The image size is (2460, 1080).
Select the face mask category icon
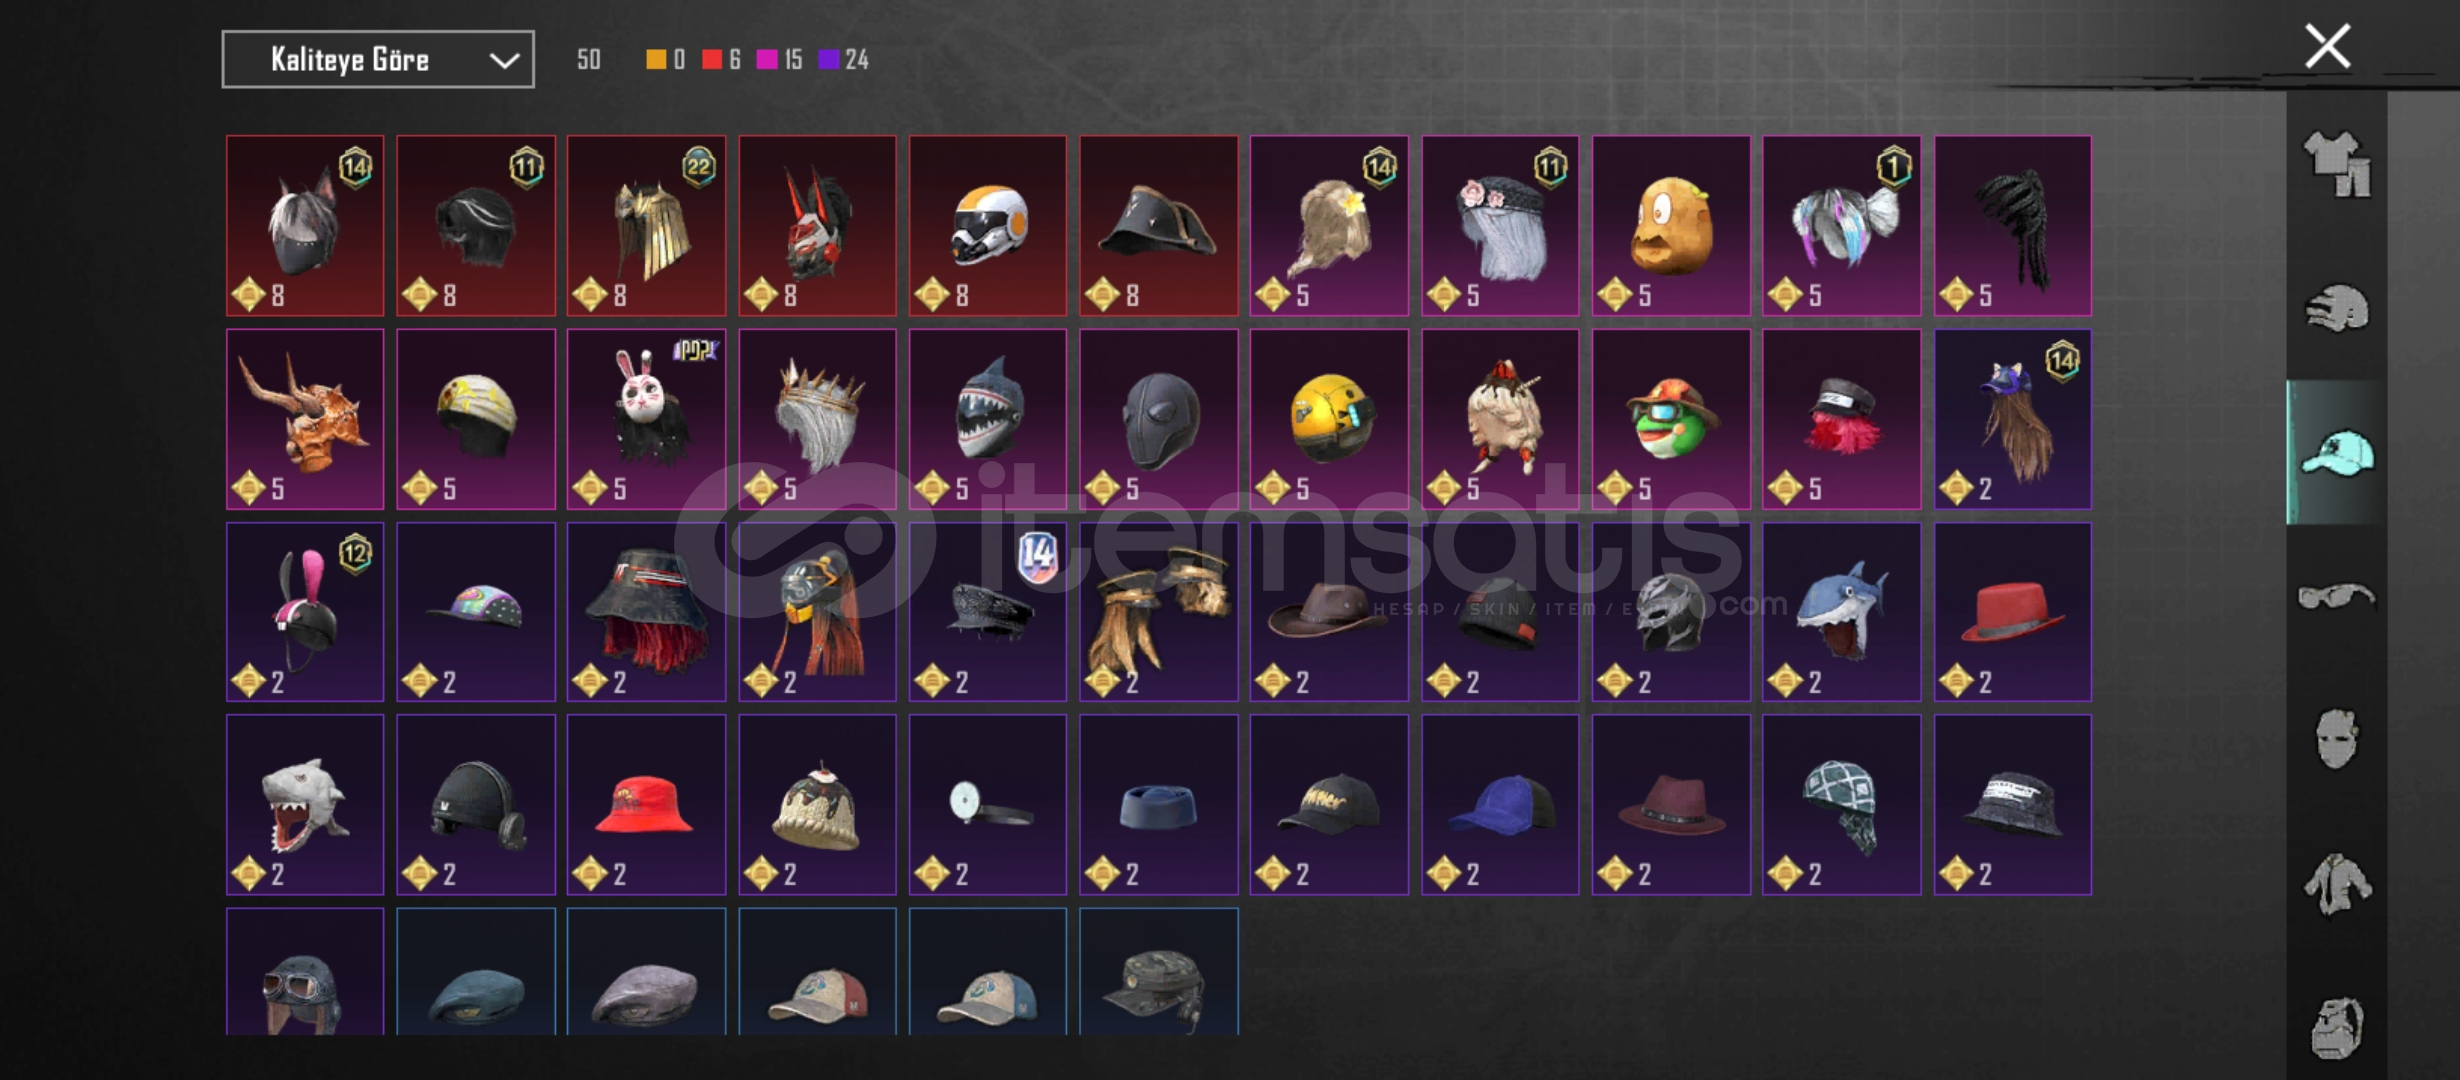pyautogui.click(x=2337, y=739)
